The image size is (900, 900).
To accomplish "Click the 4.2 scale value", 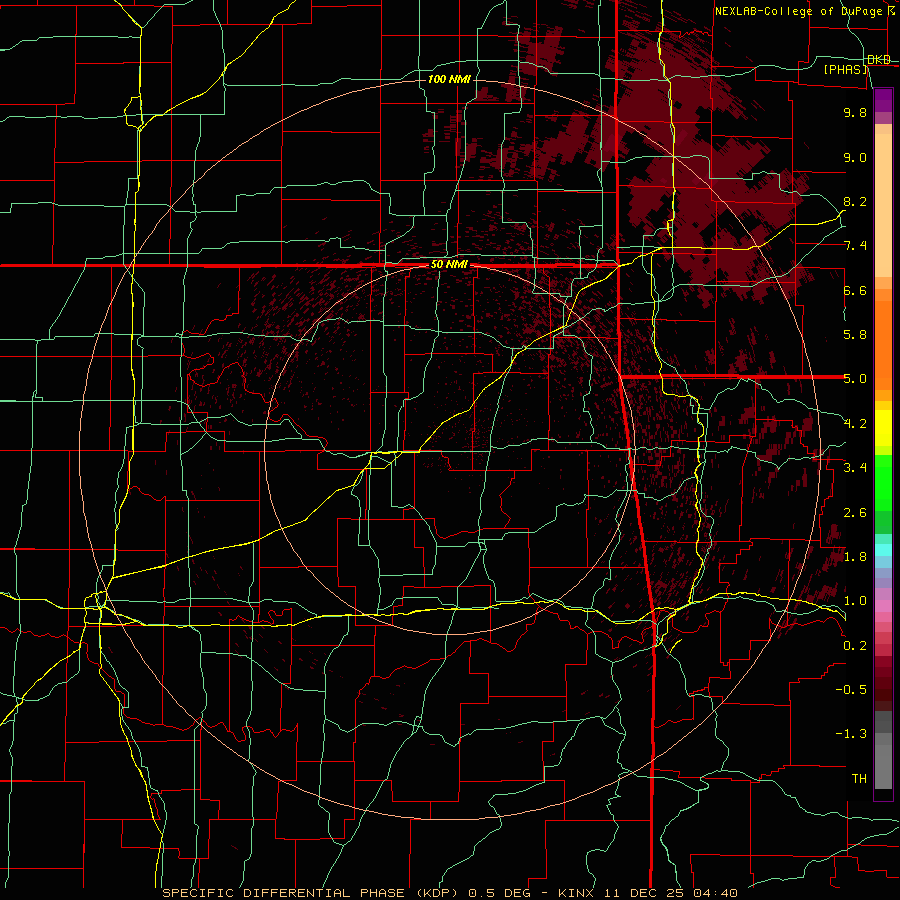I will pos(855,424).
